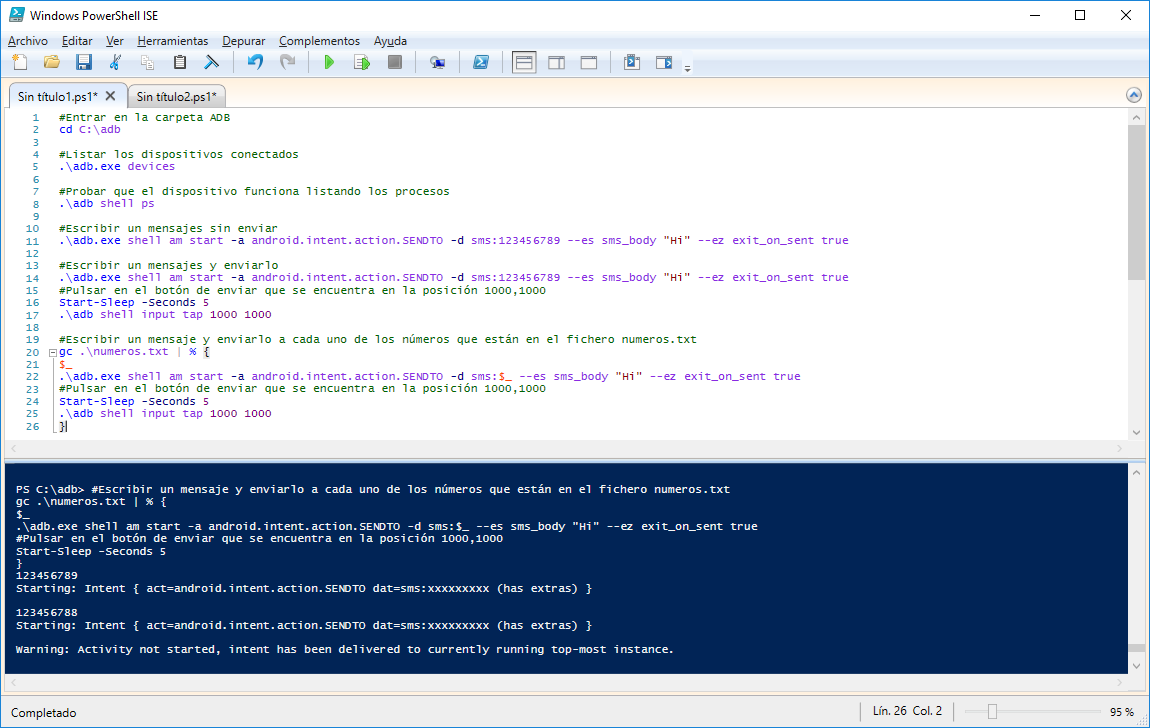
Task: Open the Herramientas menu
Action: tap(172, 41)
